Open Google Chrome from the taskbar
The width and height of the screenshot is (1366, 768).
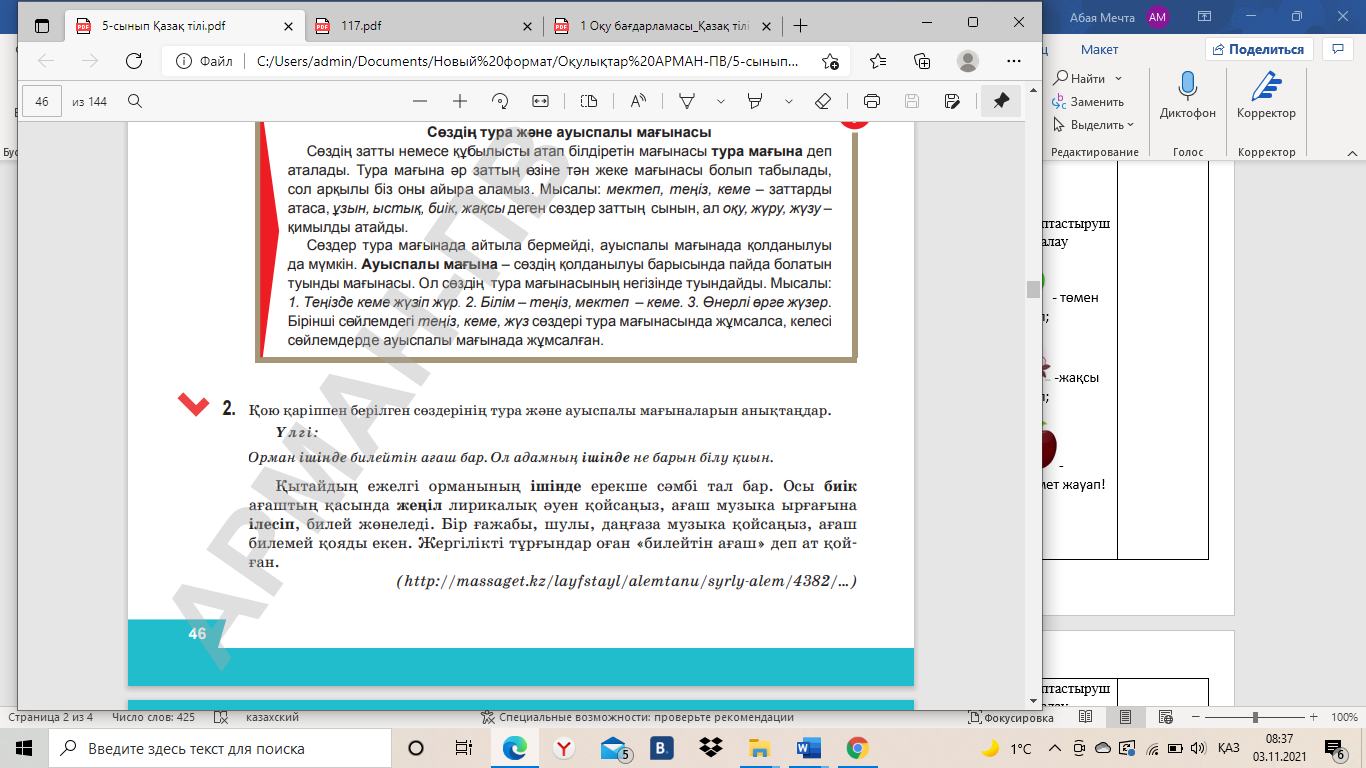[x=857, y=748]
